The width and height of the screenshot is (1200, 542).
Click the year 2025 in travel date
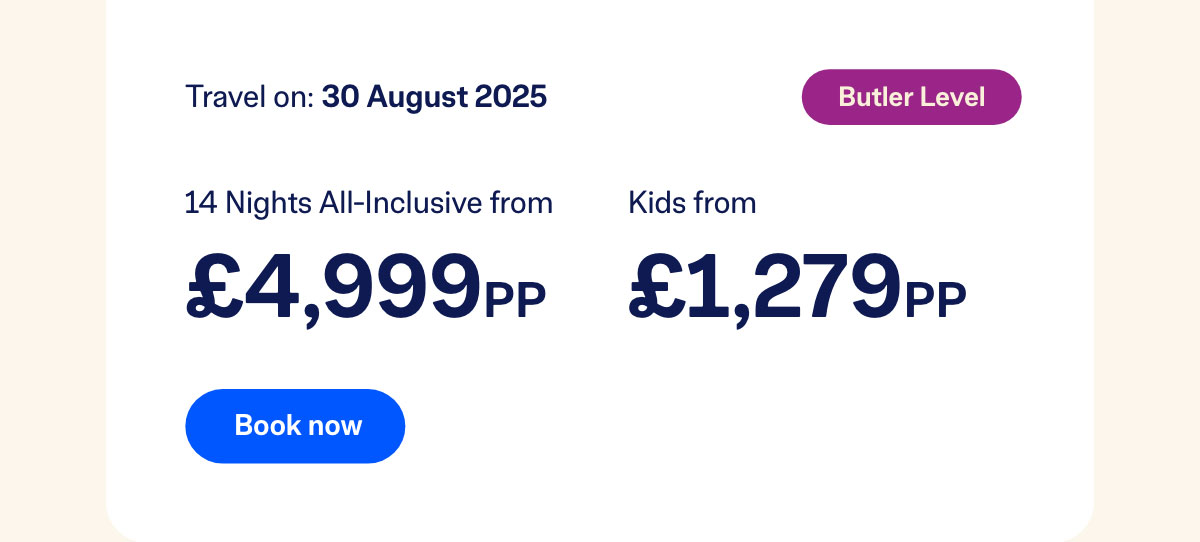[x=511, y=97]
